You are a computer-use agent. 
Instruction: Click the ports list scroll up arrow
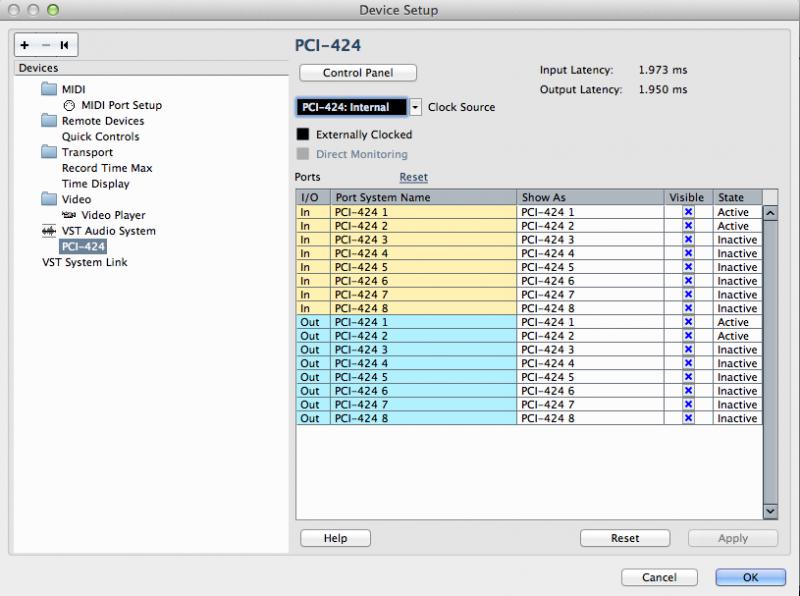tap(770, 213)
